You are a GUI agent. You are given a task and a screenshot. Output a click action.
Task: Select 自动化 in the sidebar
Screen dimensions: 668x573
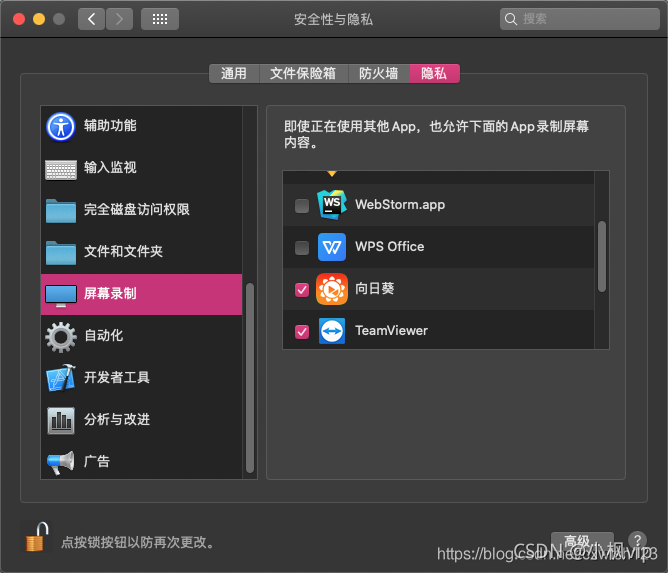coord(141,336)
